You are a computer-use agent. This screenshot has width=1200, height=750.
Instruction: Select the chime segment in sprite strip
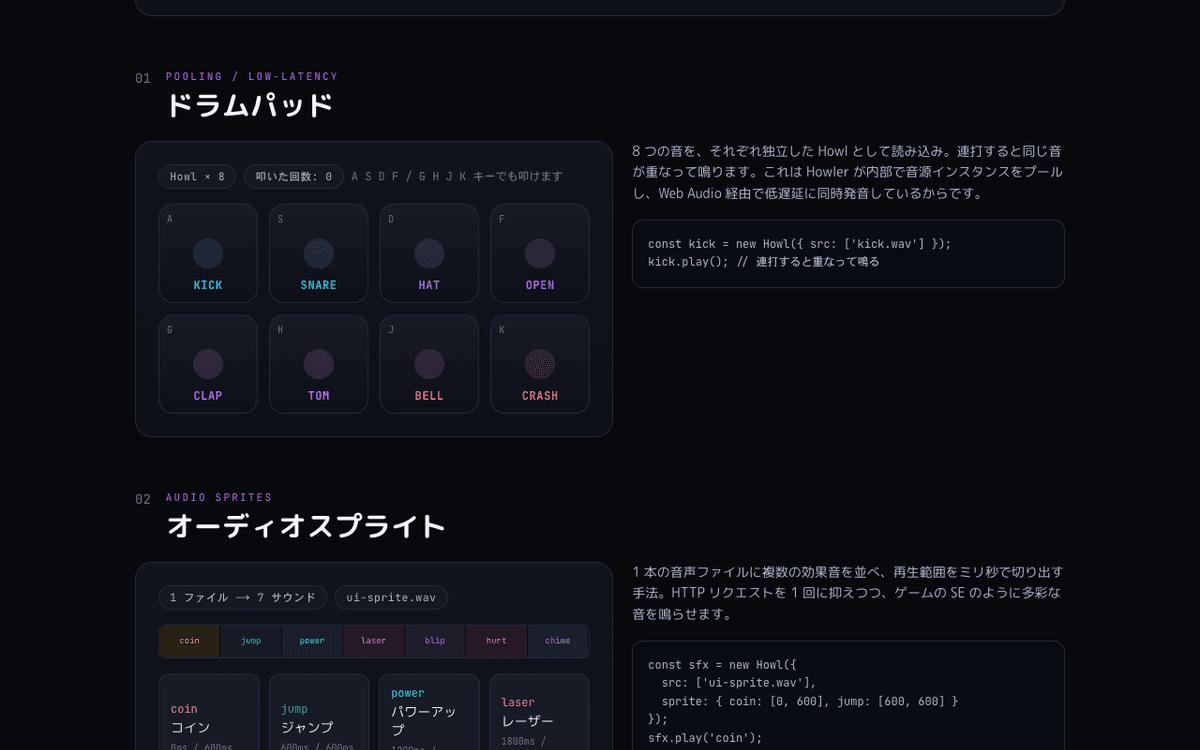click(x=558, y=641)
